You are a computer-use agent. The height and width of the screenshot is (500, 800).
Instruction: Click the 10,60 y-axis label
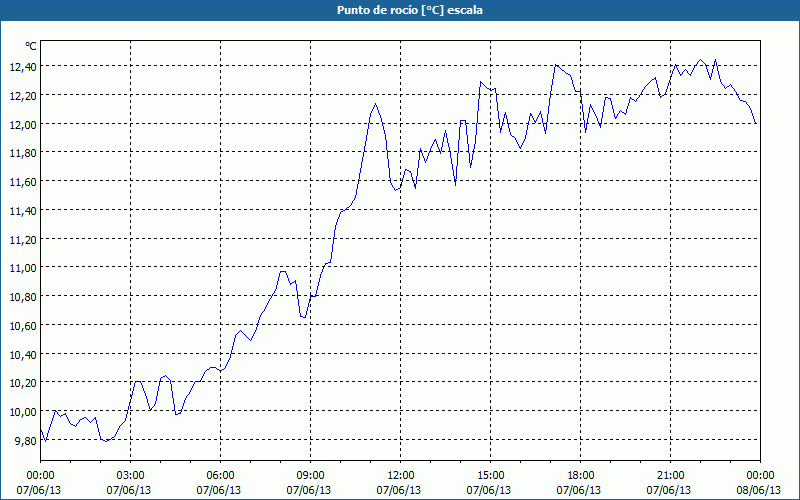point(23,325)
